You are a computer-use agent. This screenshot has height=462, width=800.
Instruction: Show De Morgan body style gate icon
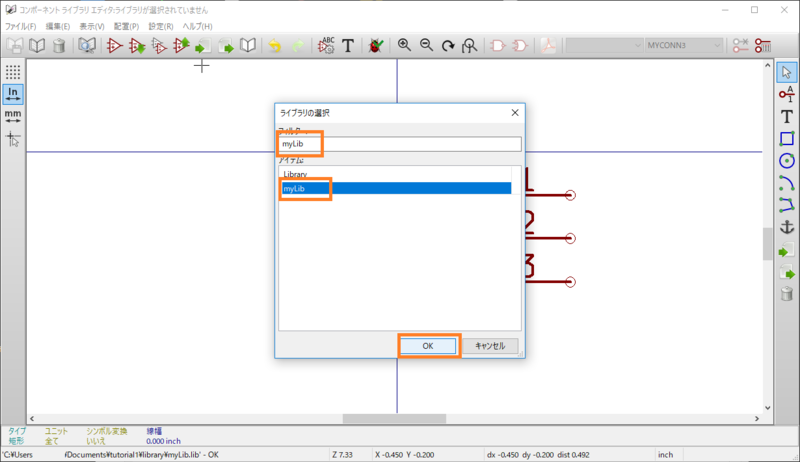pyautogui.click(x=520, y=45)
